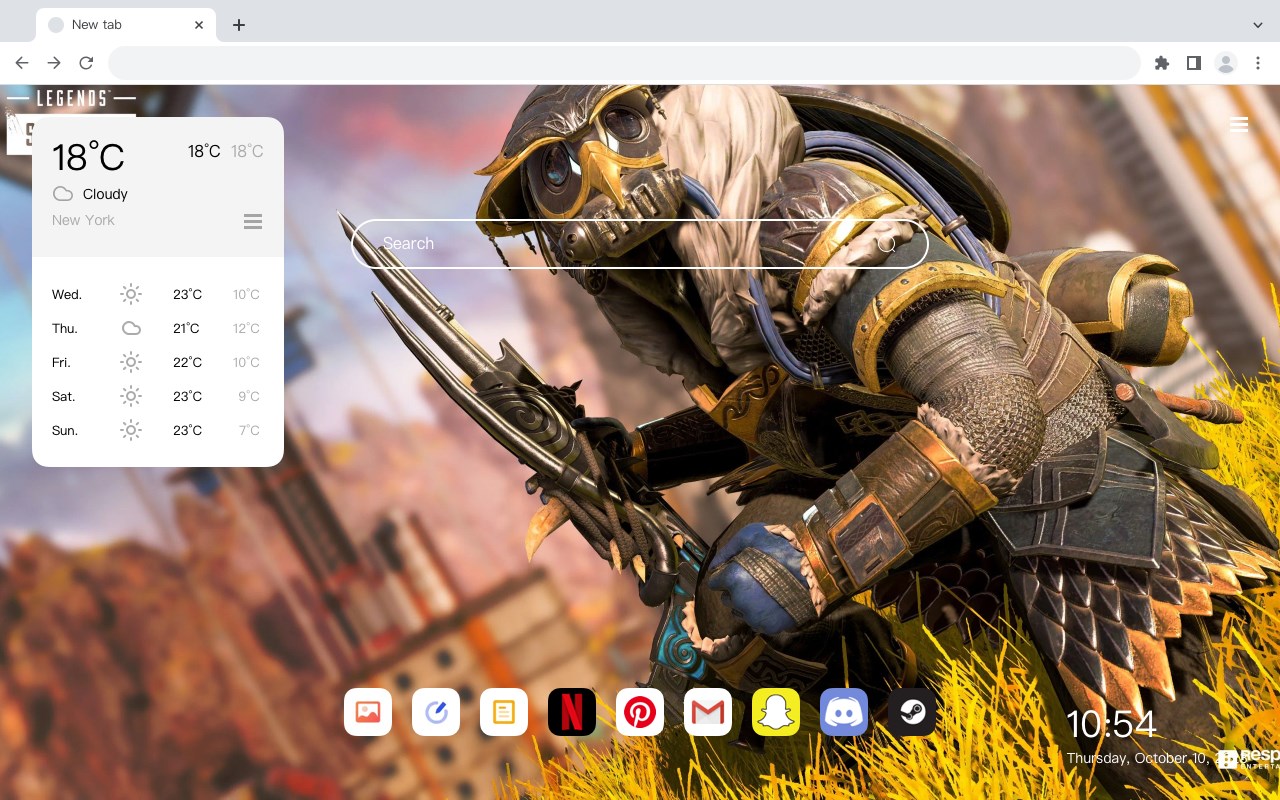Click the Wednesday sun forecast icon
The height and width of the screenshot is (800, 1280).
pos(131,294)
